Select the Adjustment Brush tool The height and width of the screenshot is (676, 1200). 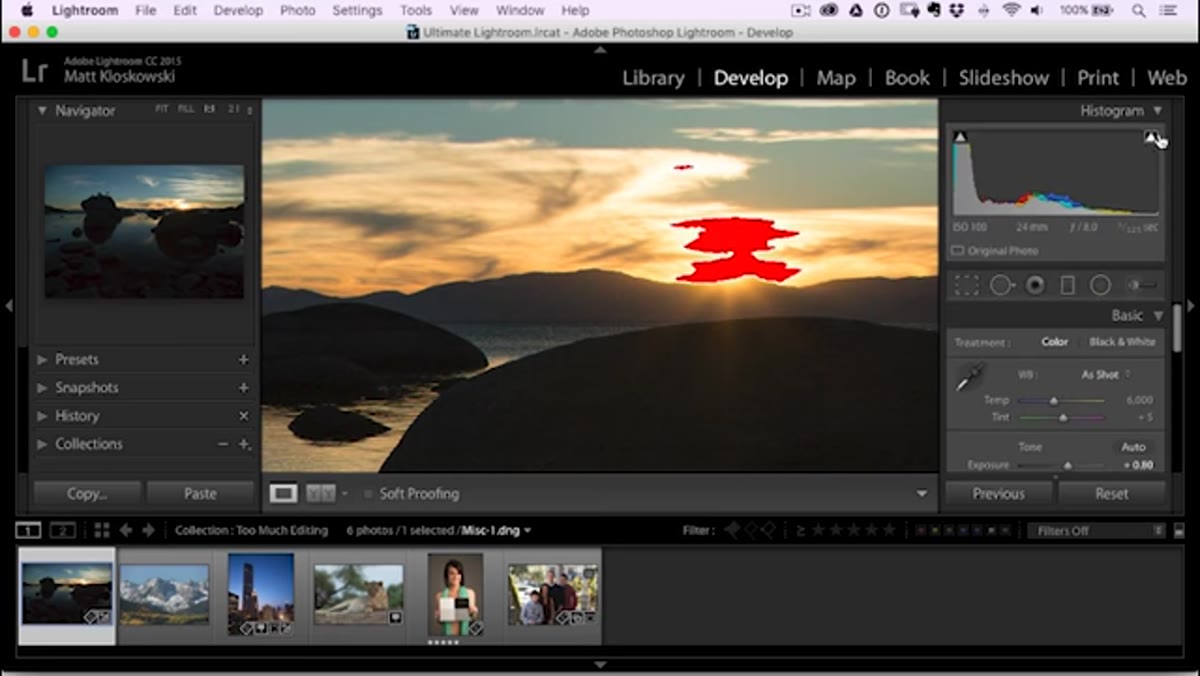point(1142,286)
